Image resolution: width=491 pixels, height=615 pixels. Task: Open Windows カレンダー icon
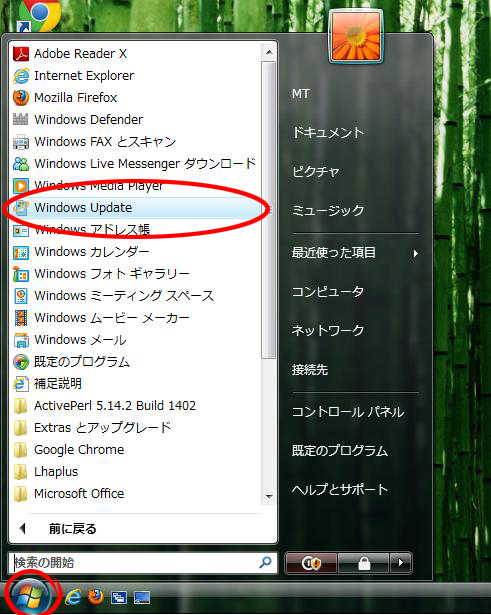[21, 252]
